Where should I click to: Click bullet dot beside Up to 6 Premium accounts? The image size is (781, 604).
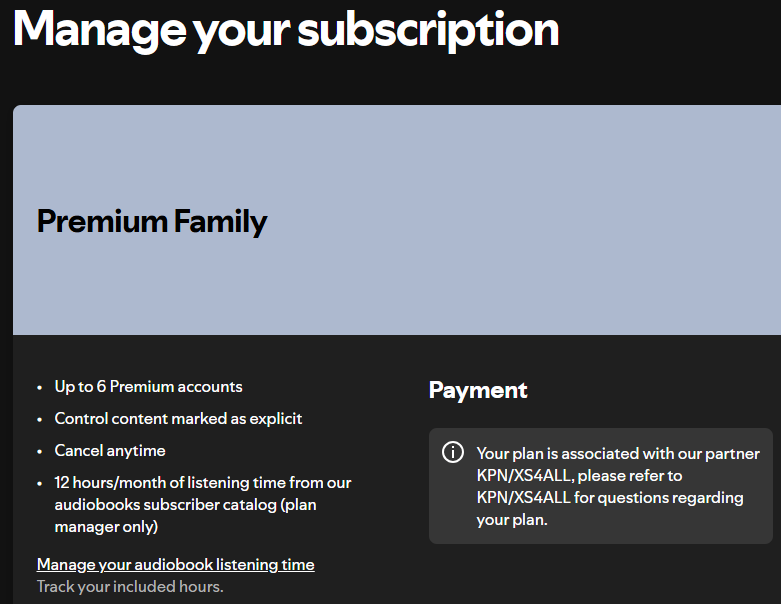coord(40,388)
